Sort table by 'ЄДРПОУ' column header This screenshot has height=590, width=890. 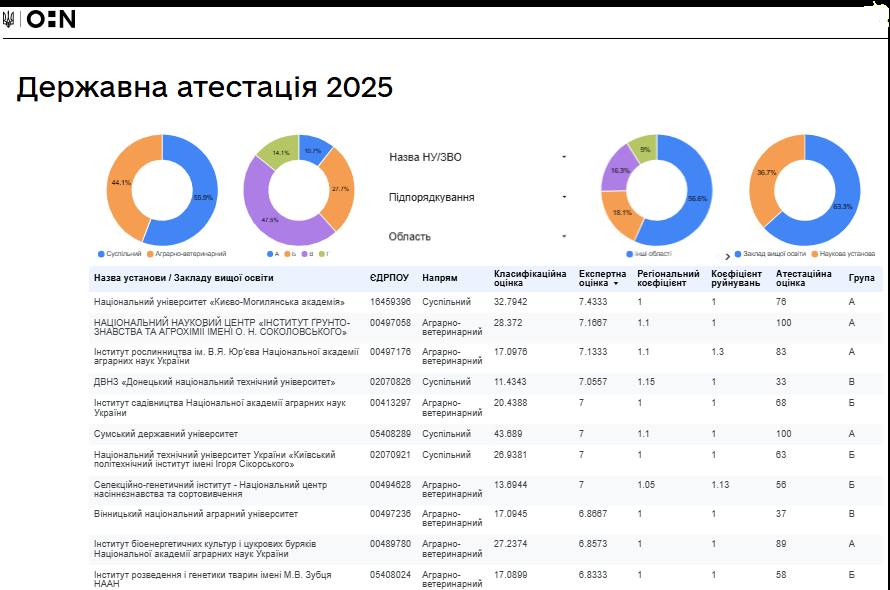coord(389,278)
